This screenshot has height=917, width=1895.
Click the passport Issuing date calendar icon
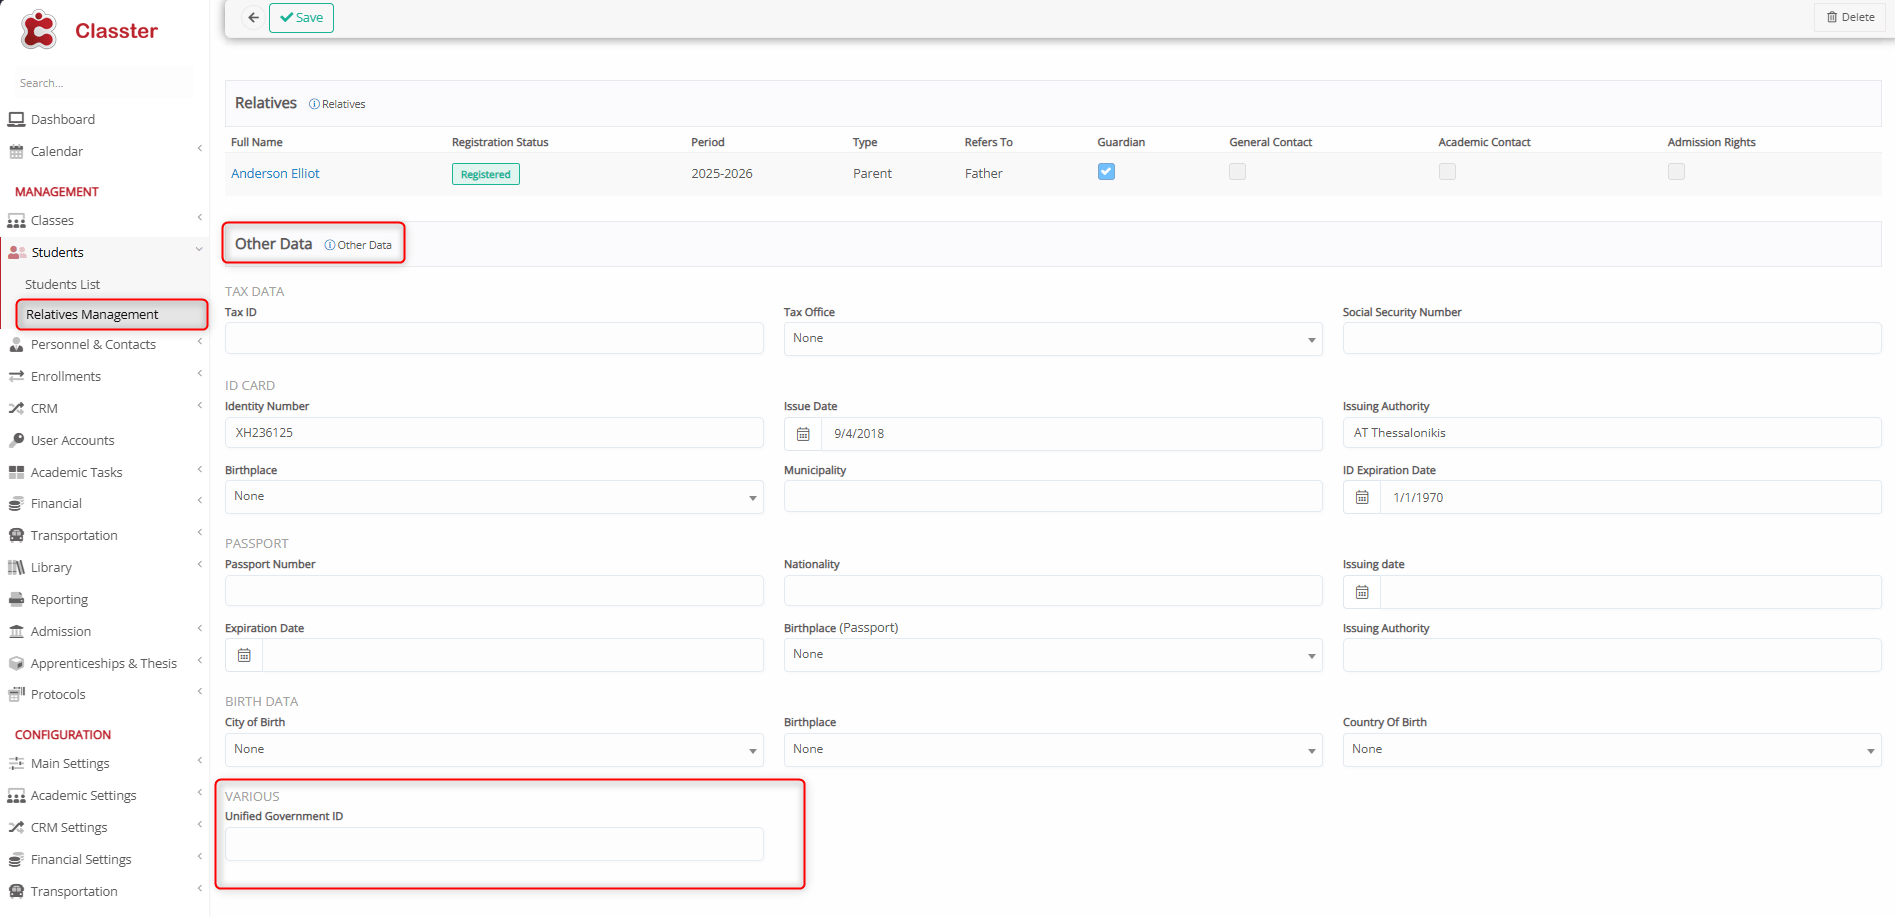click(1362, 592)
